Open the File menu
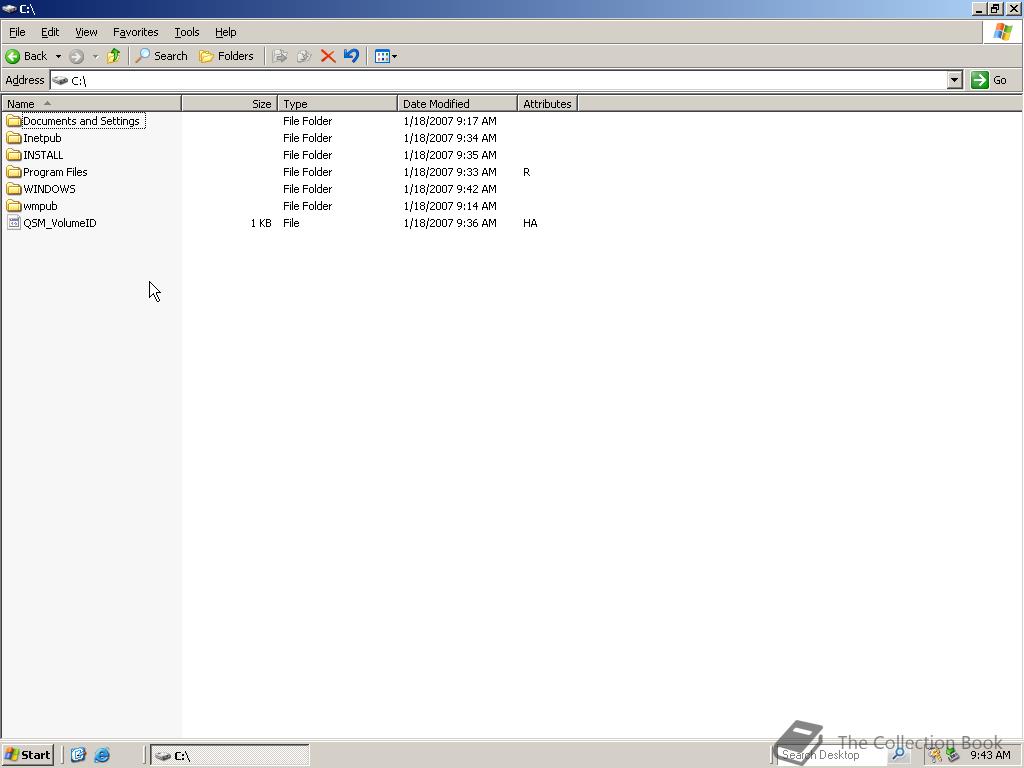Image resolution: width=1024 pixels, height=768 pixels. [x=17, y=32]
